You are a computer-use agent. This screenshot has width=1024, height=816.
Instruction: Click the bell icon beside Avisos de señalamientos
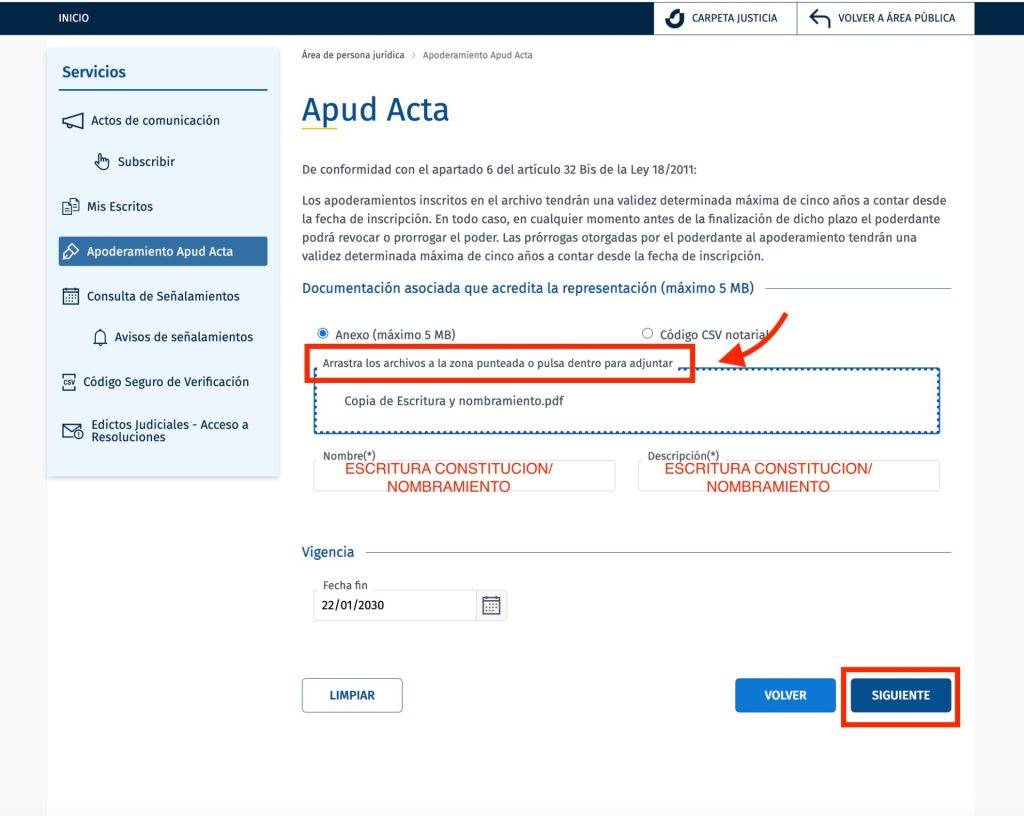[x=100, y=338]
